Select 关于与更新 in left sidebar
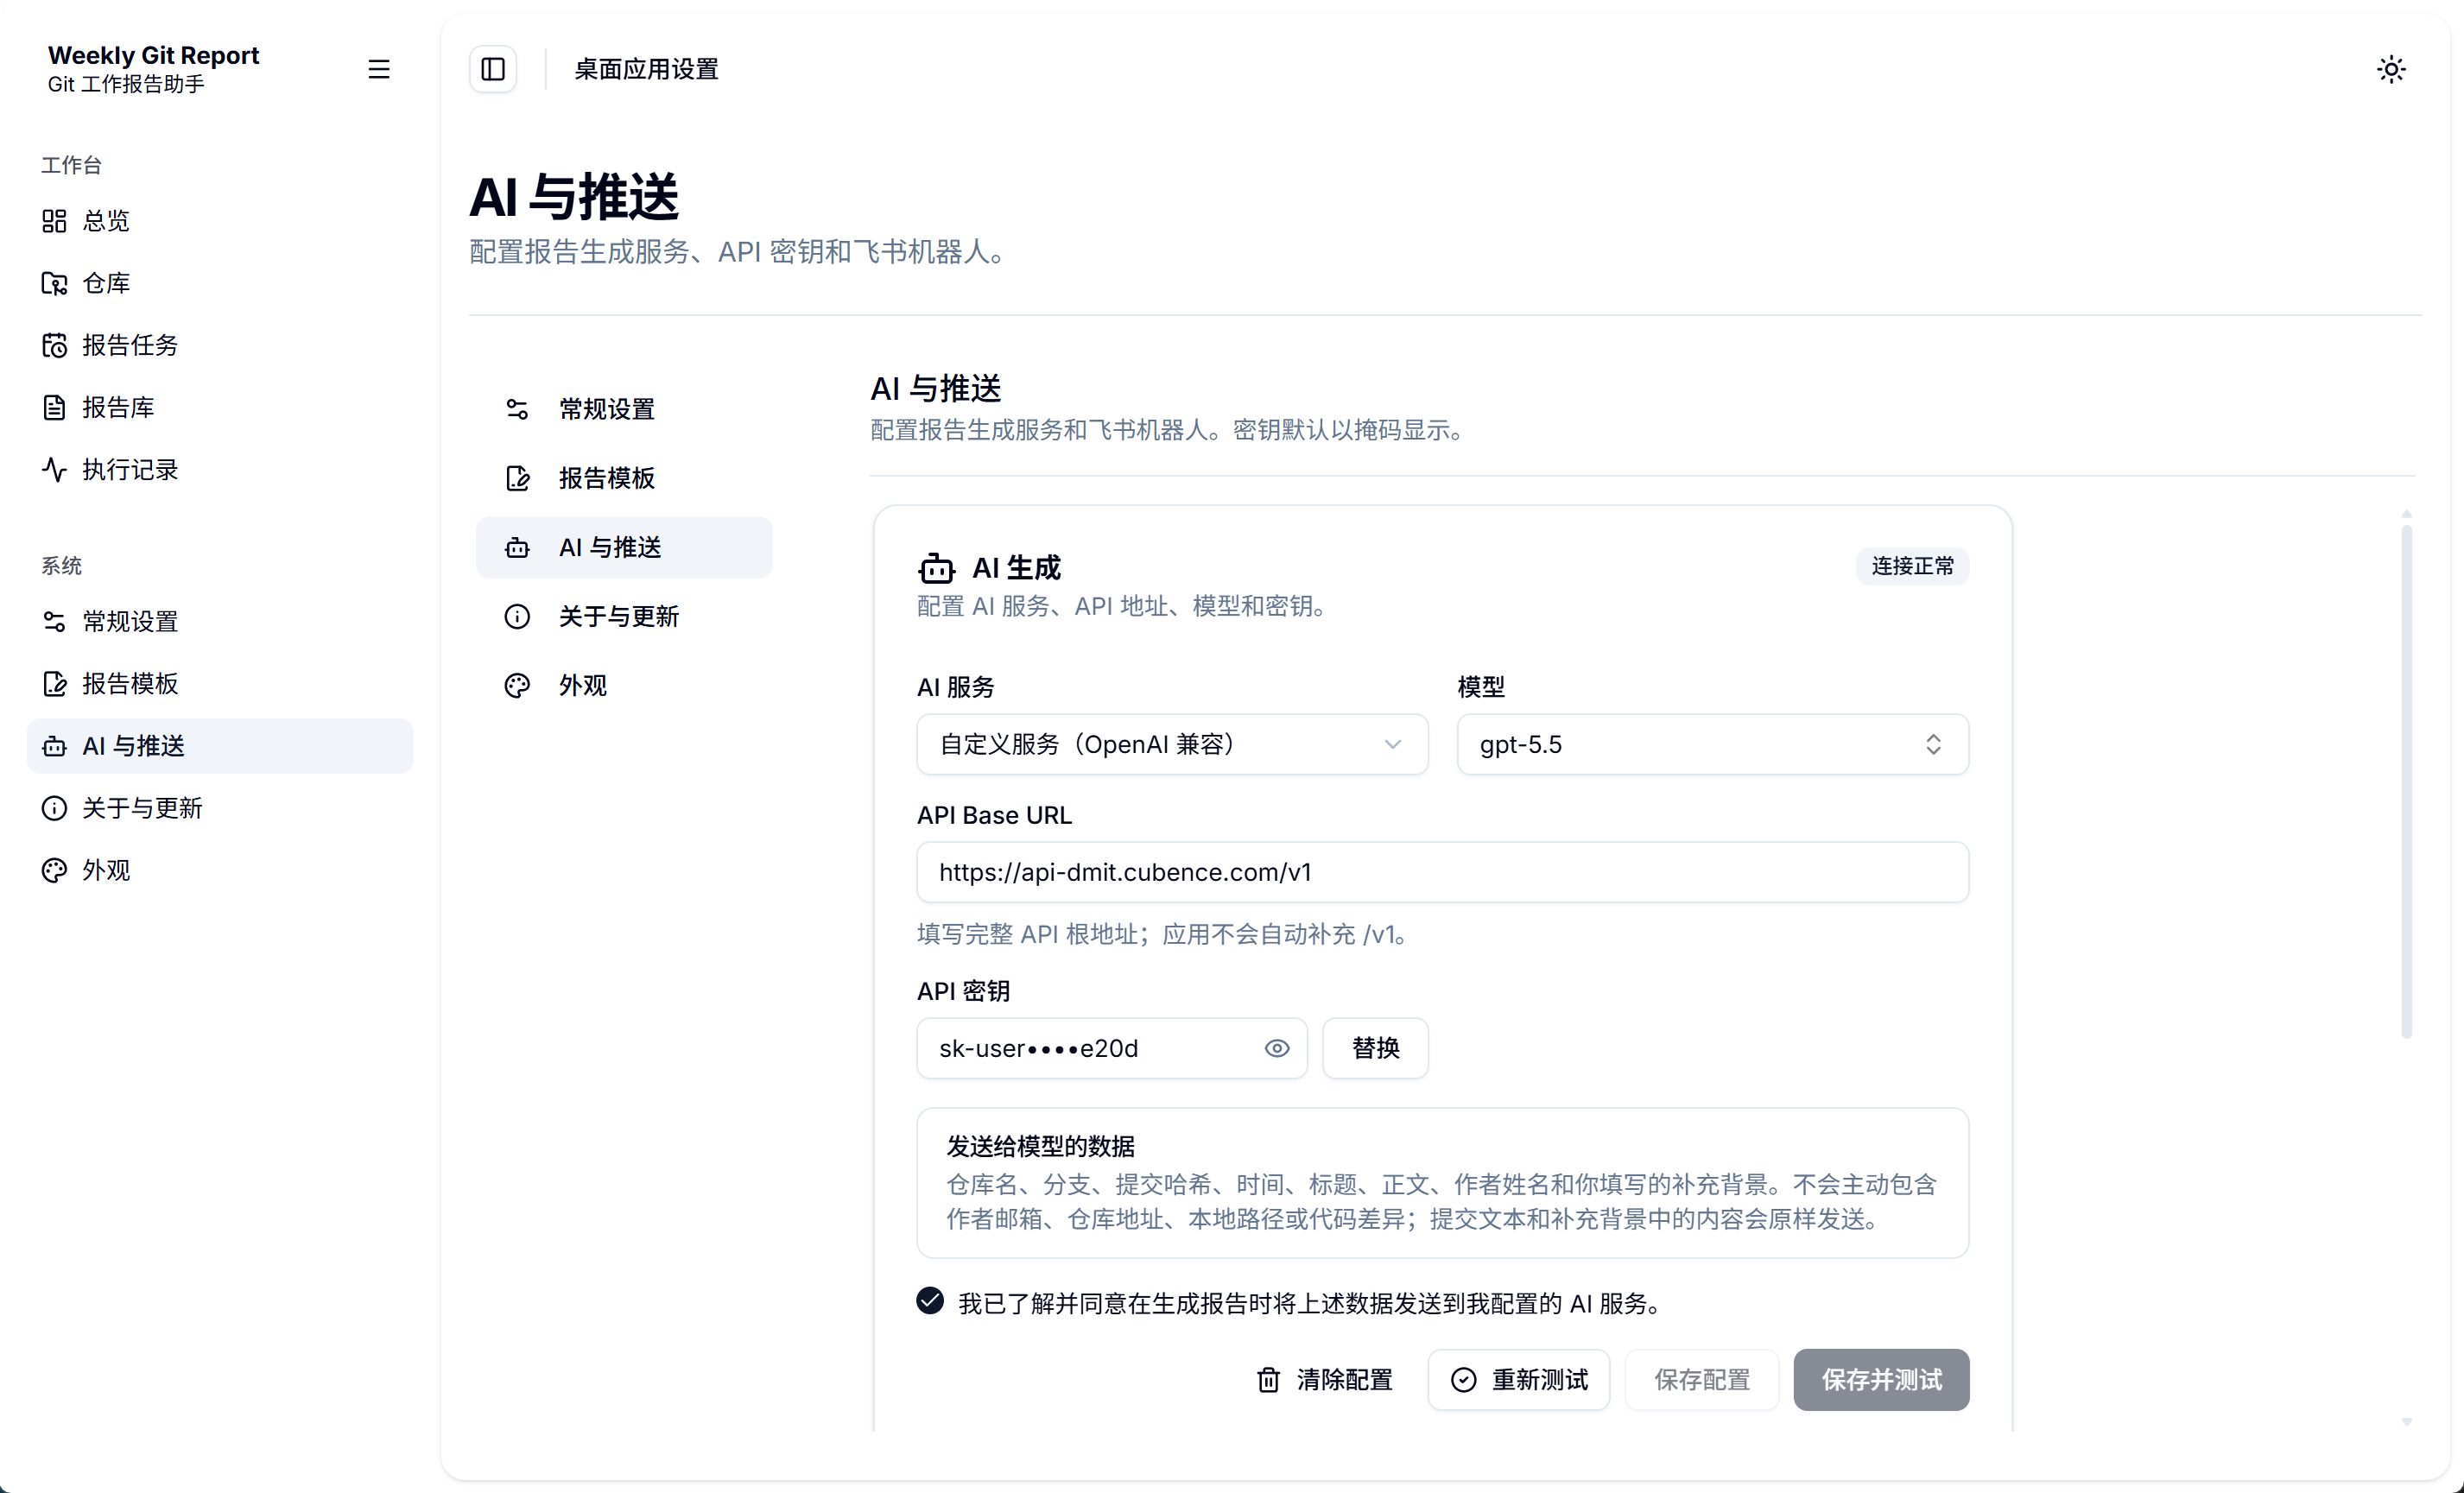 point(220,808)
